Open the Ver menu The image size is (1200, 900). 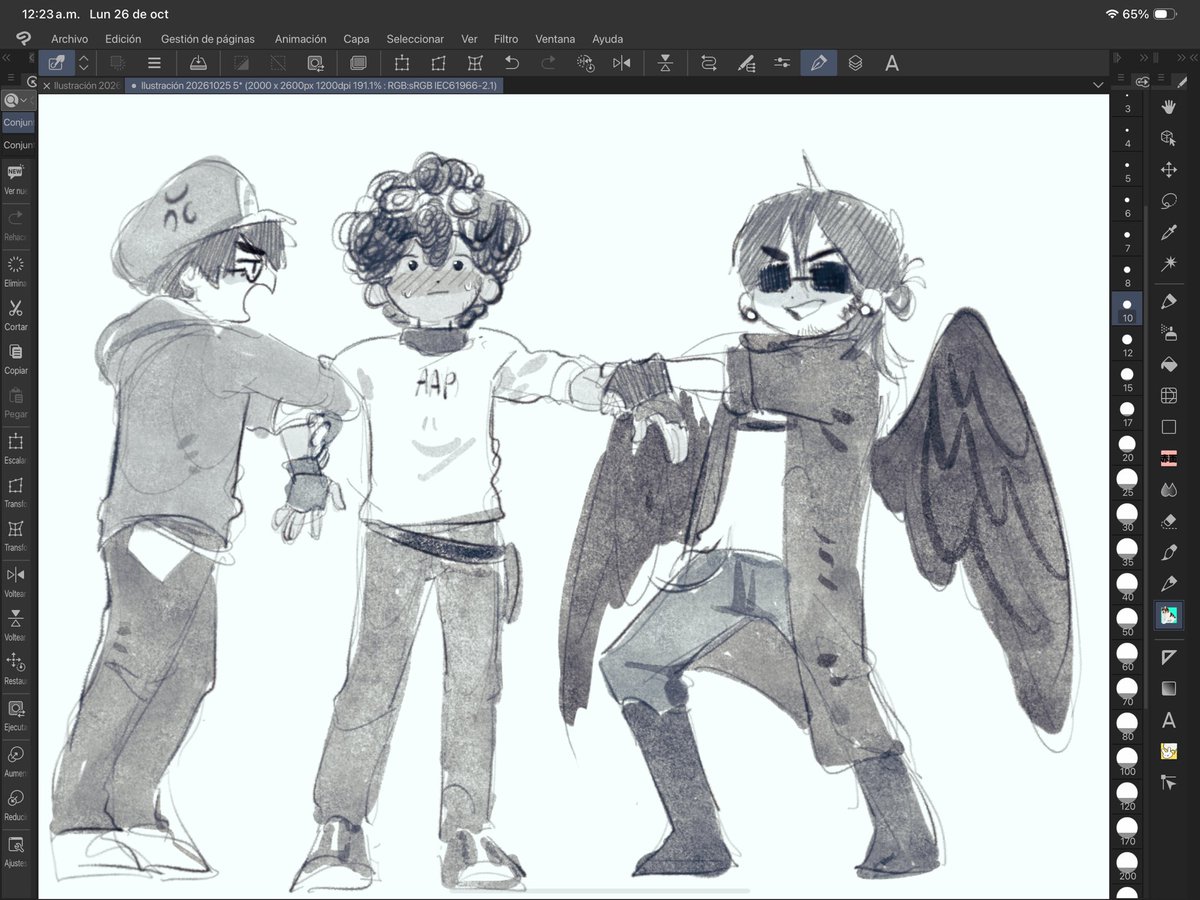click(x=469, y=39)
